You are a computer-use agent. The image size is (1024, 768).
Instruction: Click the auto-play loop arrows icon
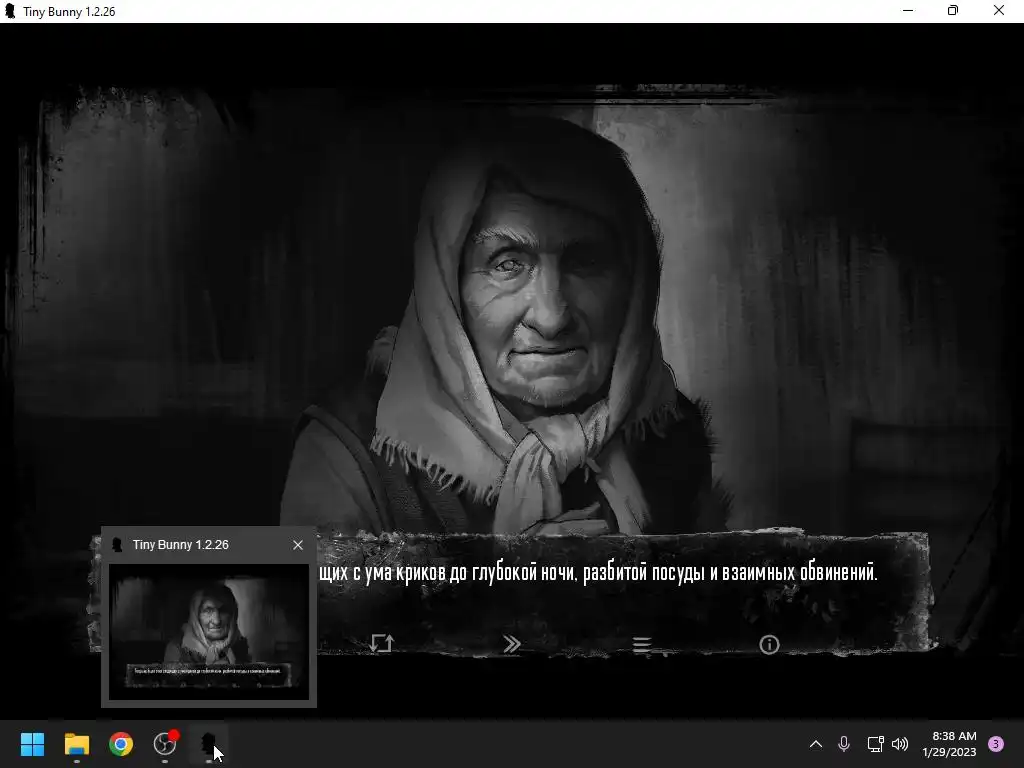[x=381, y=644]
